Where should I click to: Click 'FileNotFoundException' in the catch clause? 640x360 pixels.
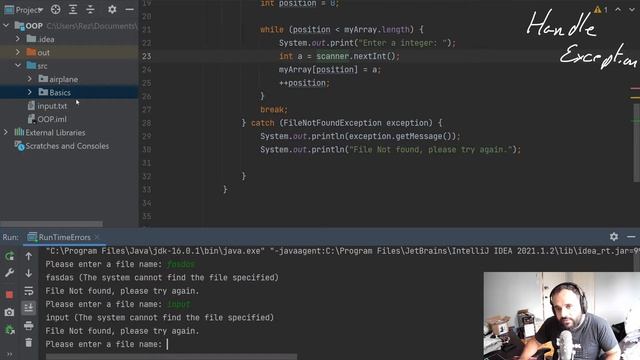tap(332, 123)
